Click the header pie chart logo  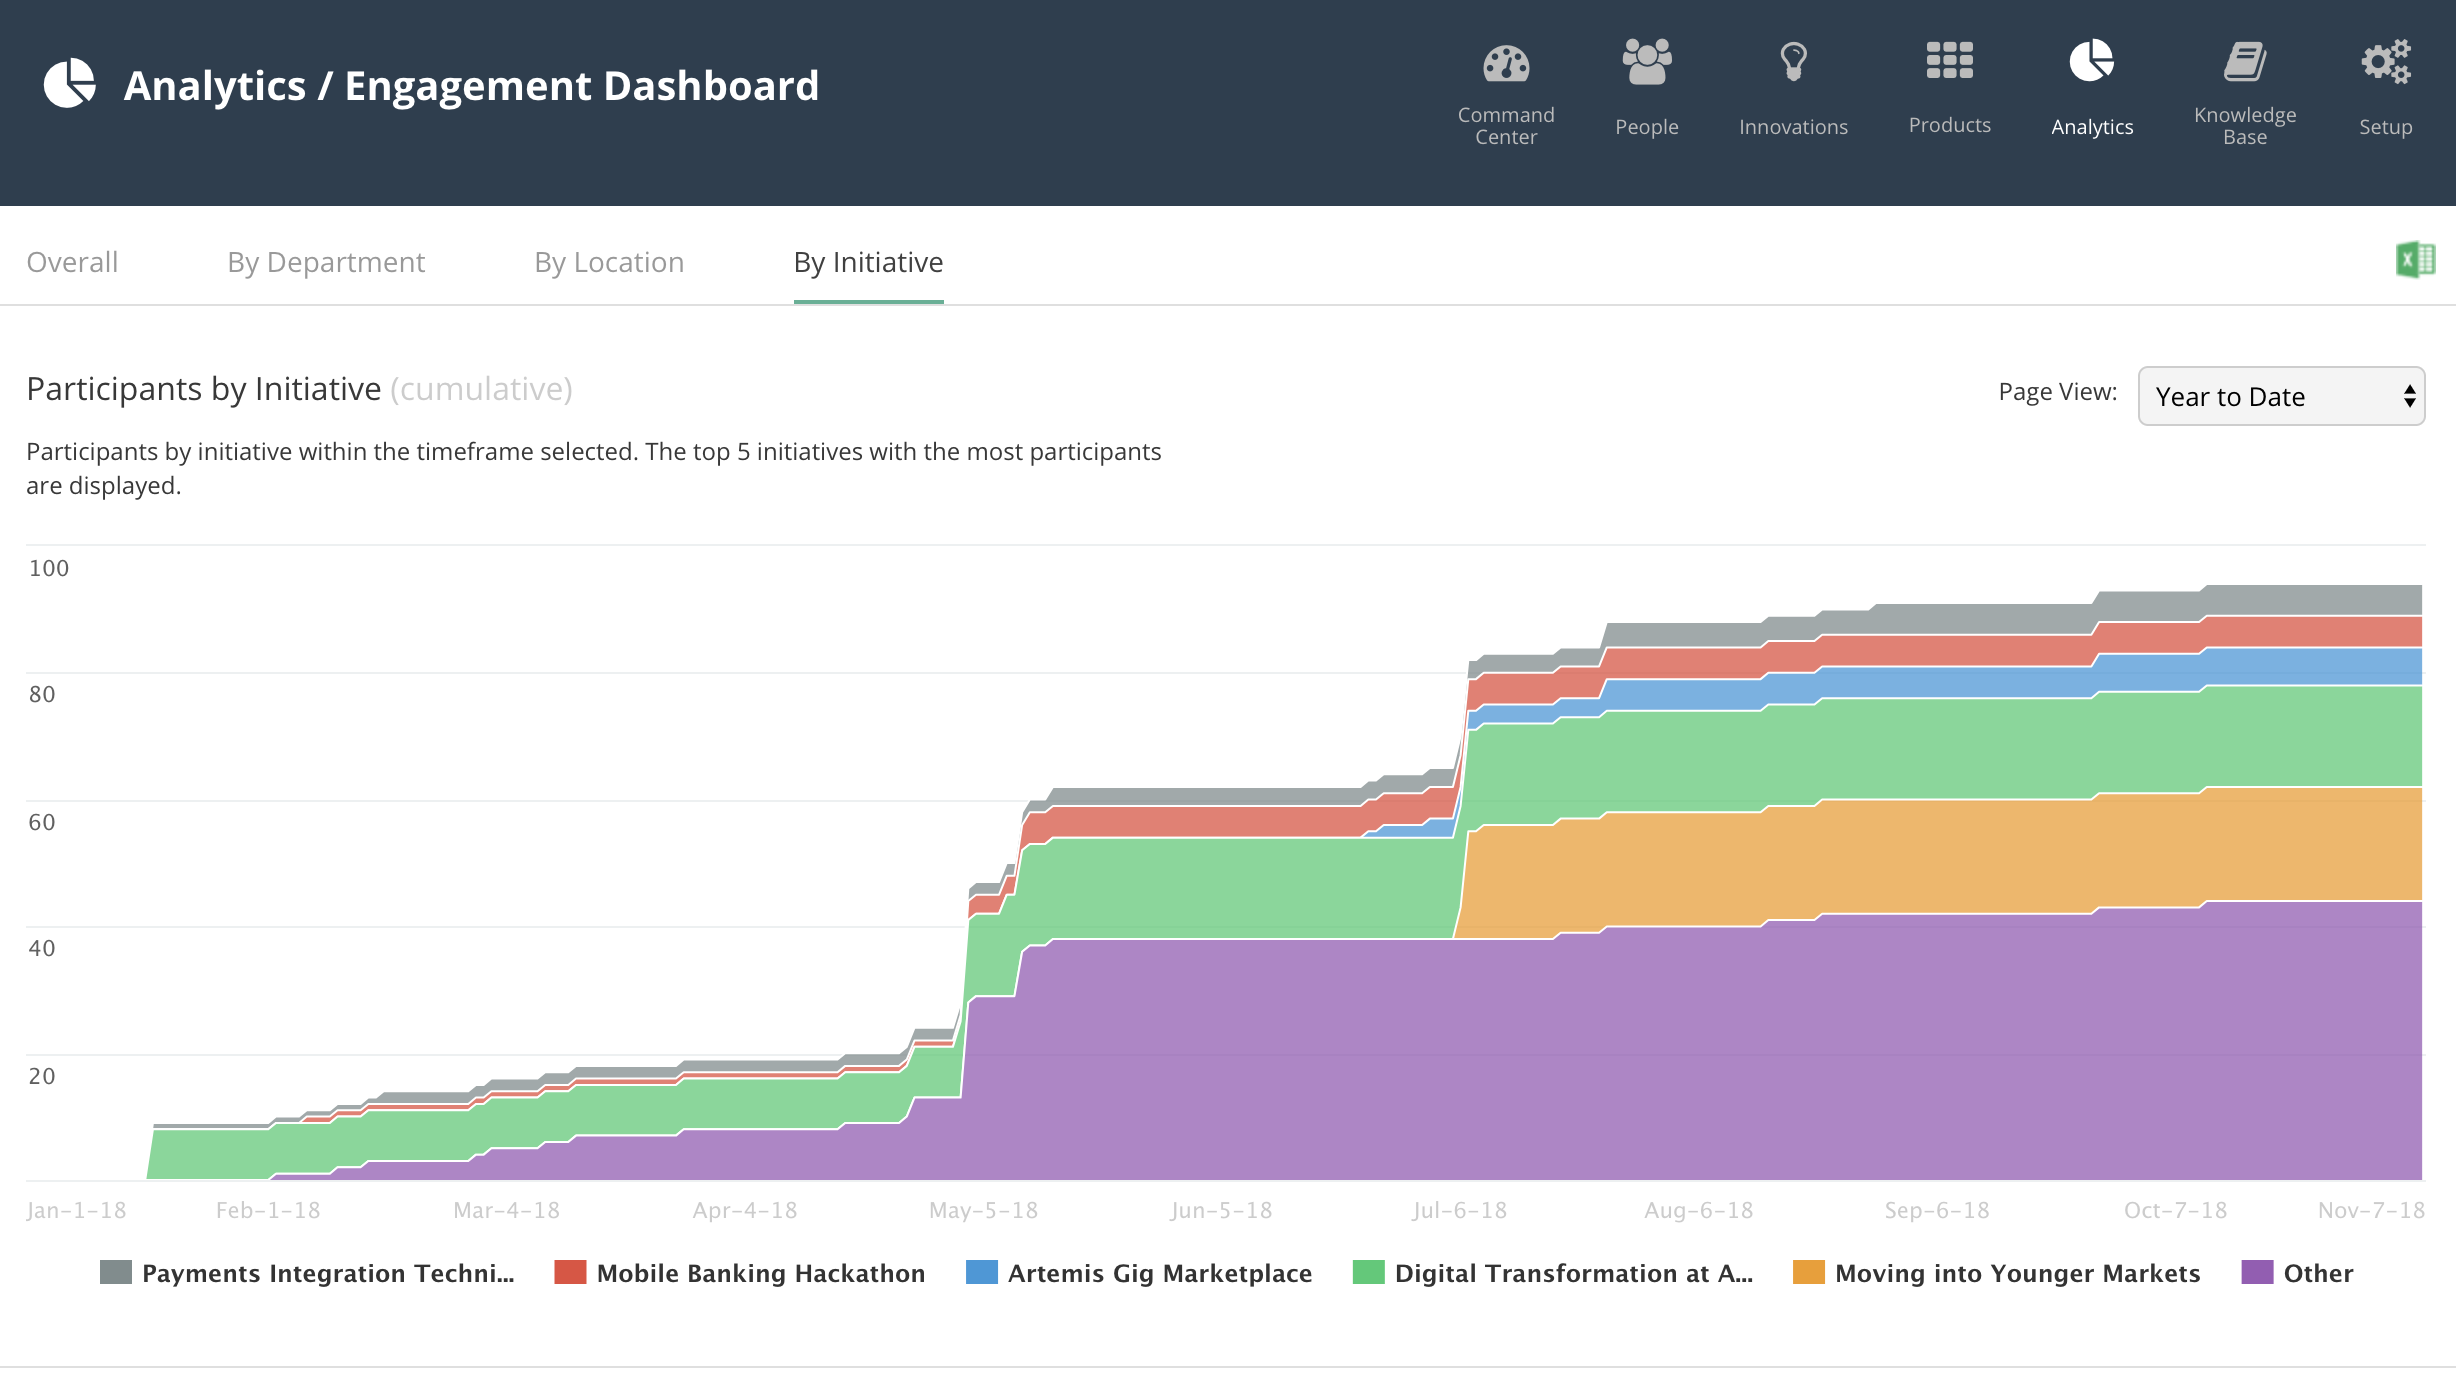[69, 84]
